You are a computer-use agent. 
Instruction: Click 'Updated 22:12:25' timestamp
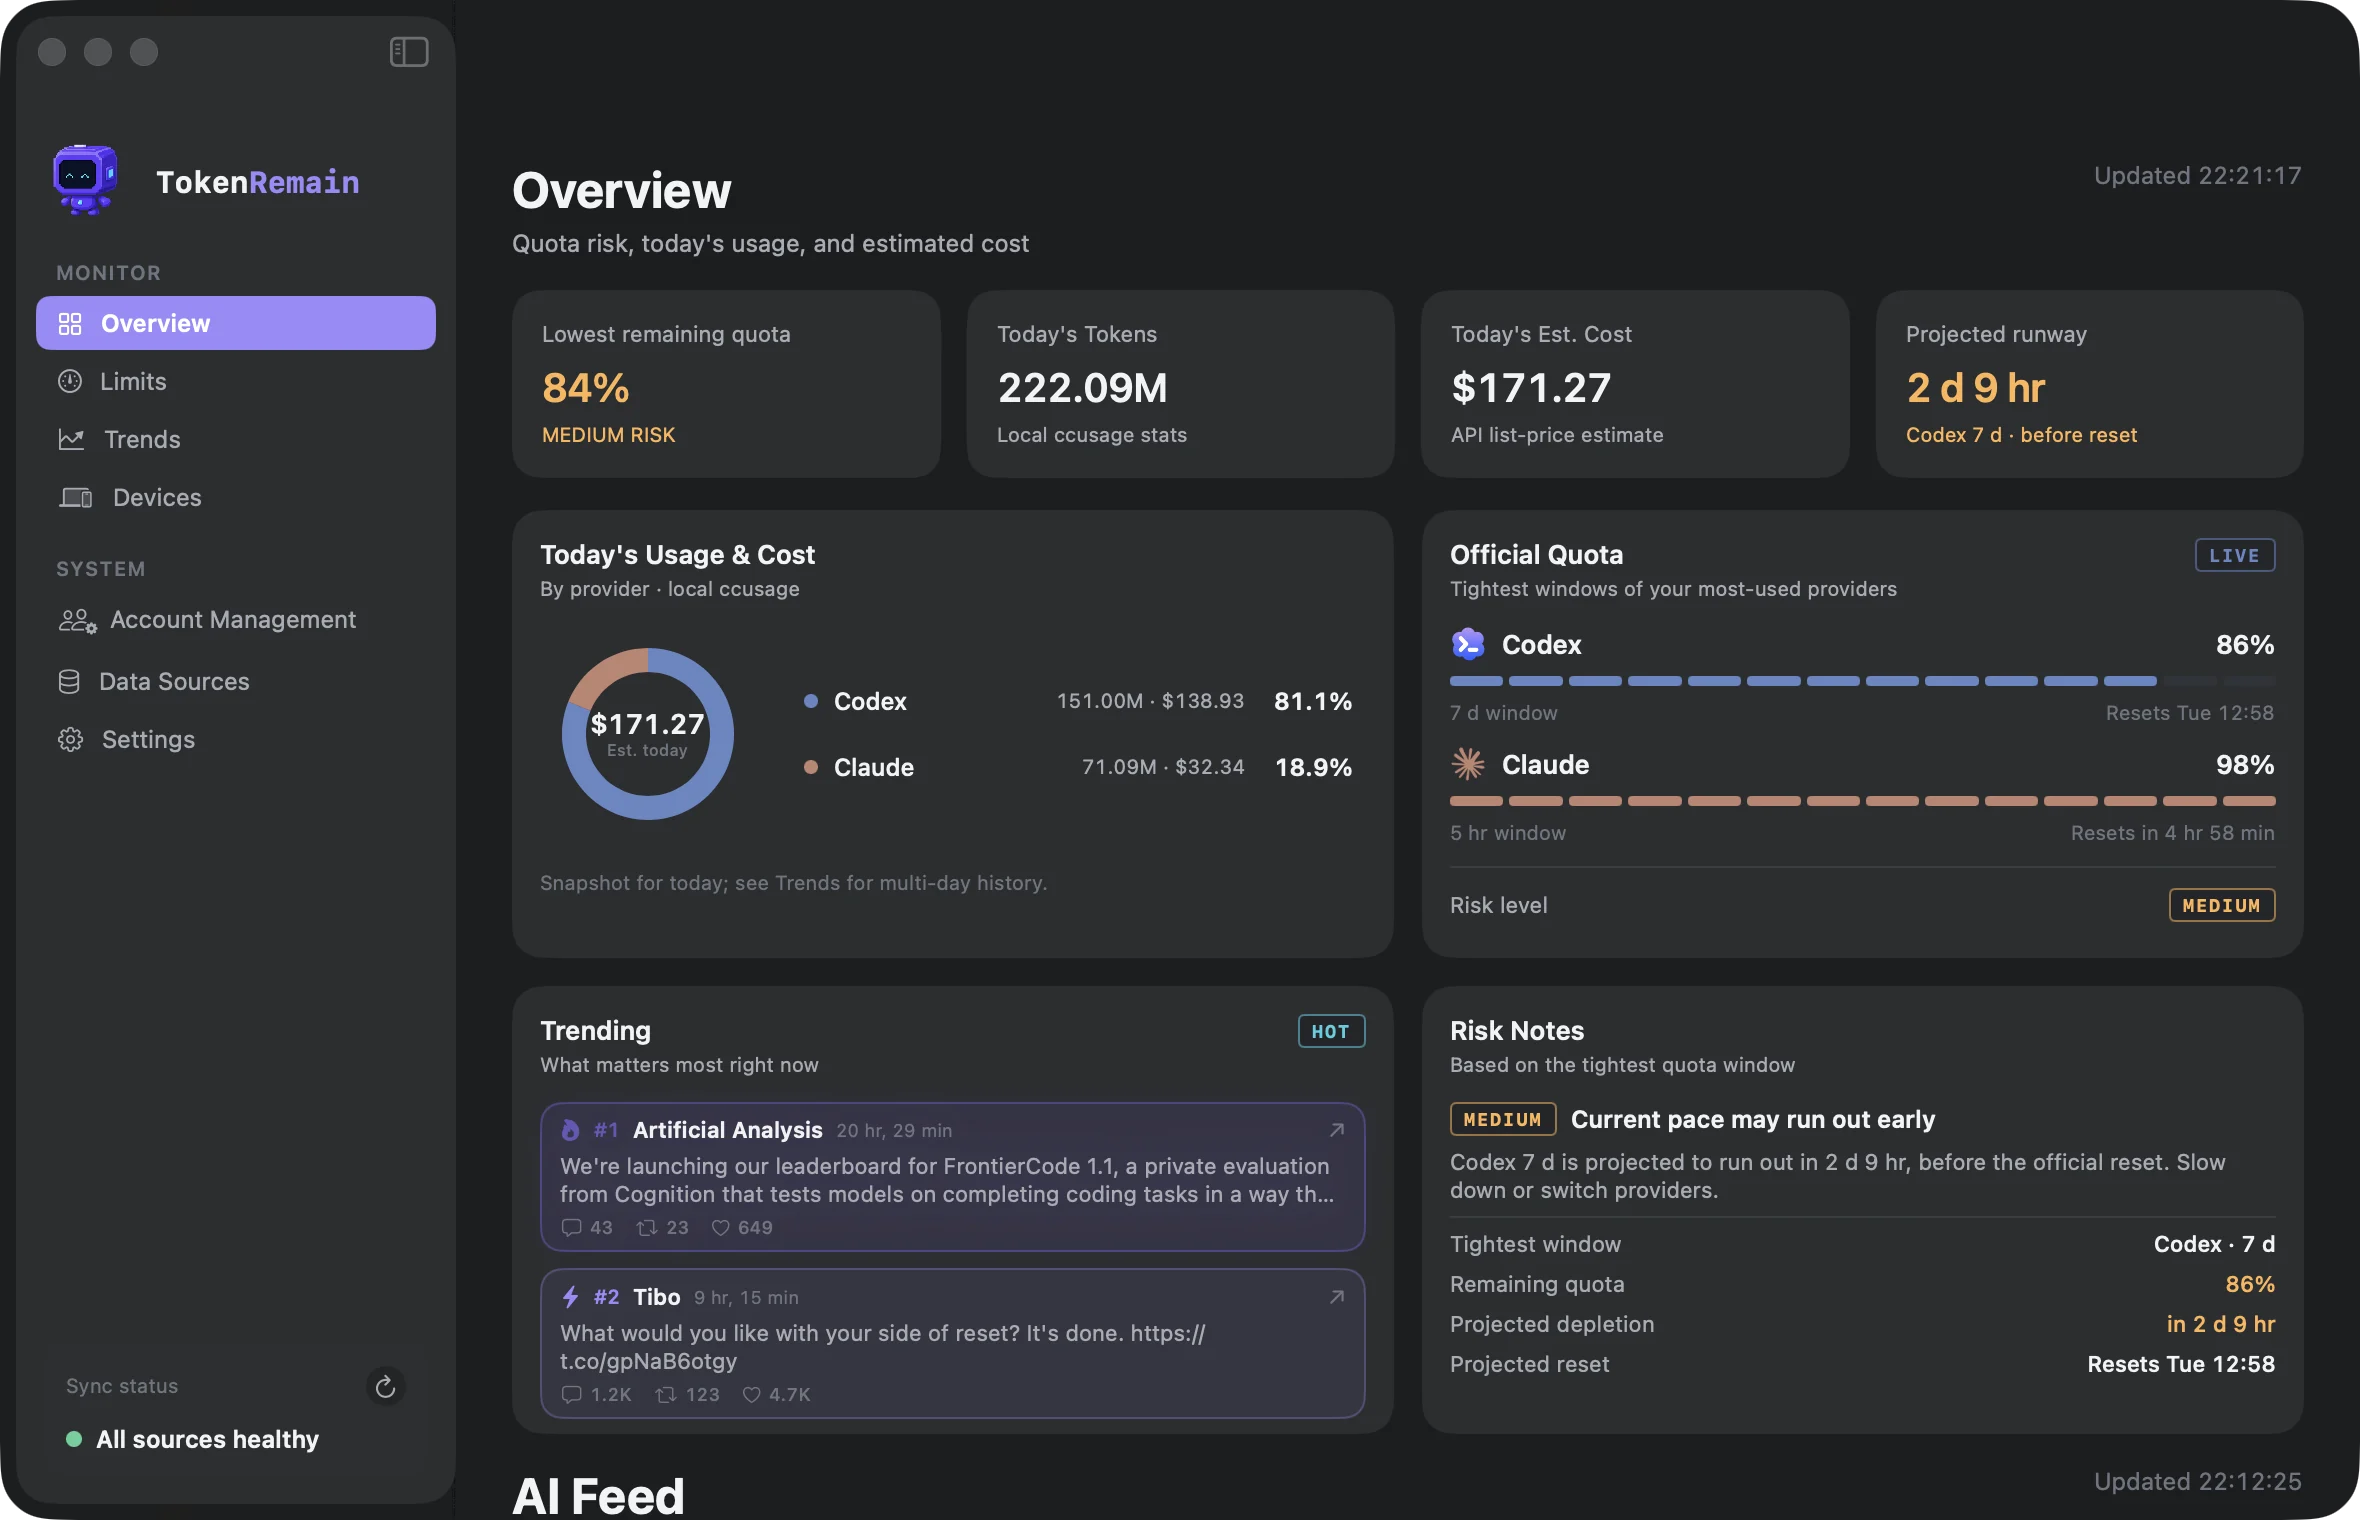point(2198,1482)
